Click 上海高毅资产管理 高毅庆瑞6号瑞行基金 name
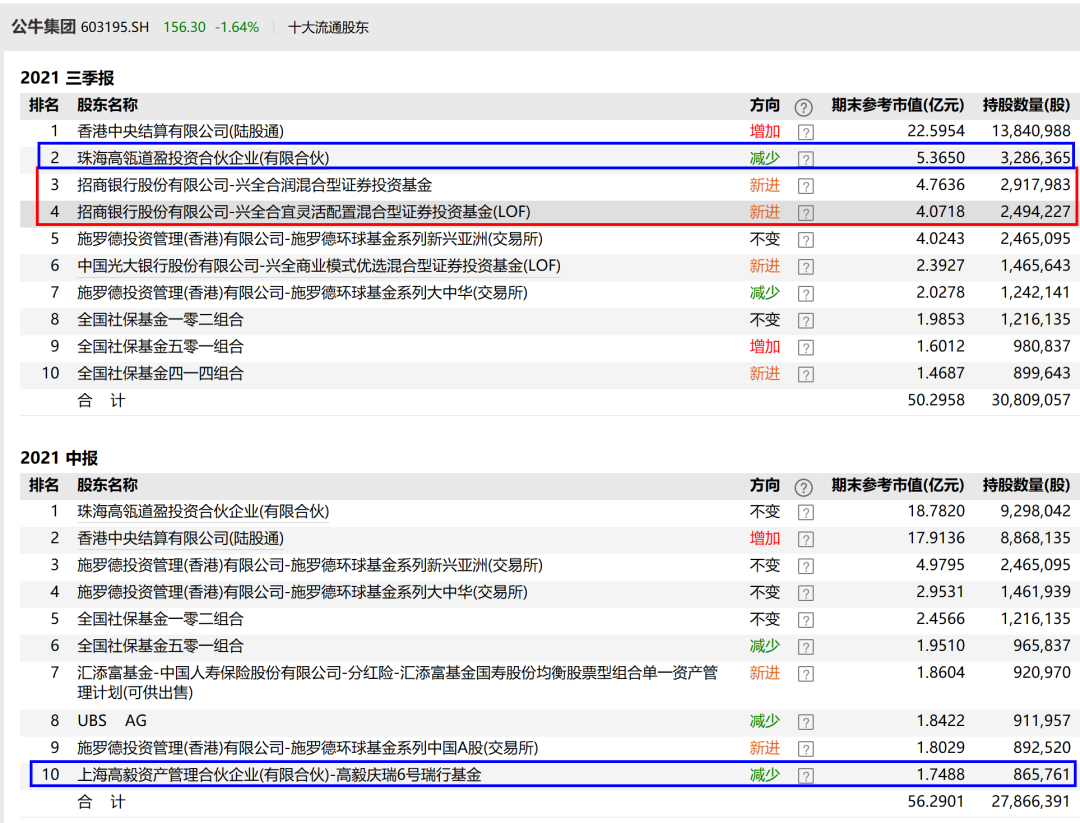Image resolution: width=1080 pixels, height=823 pixels. pos(279,775)
